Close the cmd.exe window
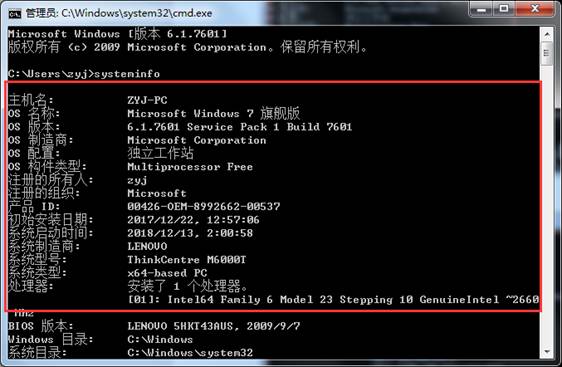 pos(535,9)
